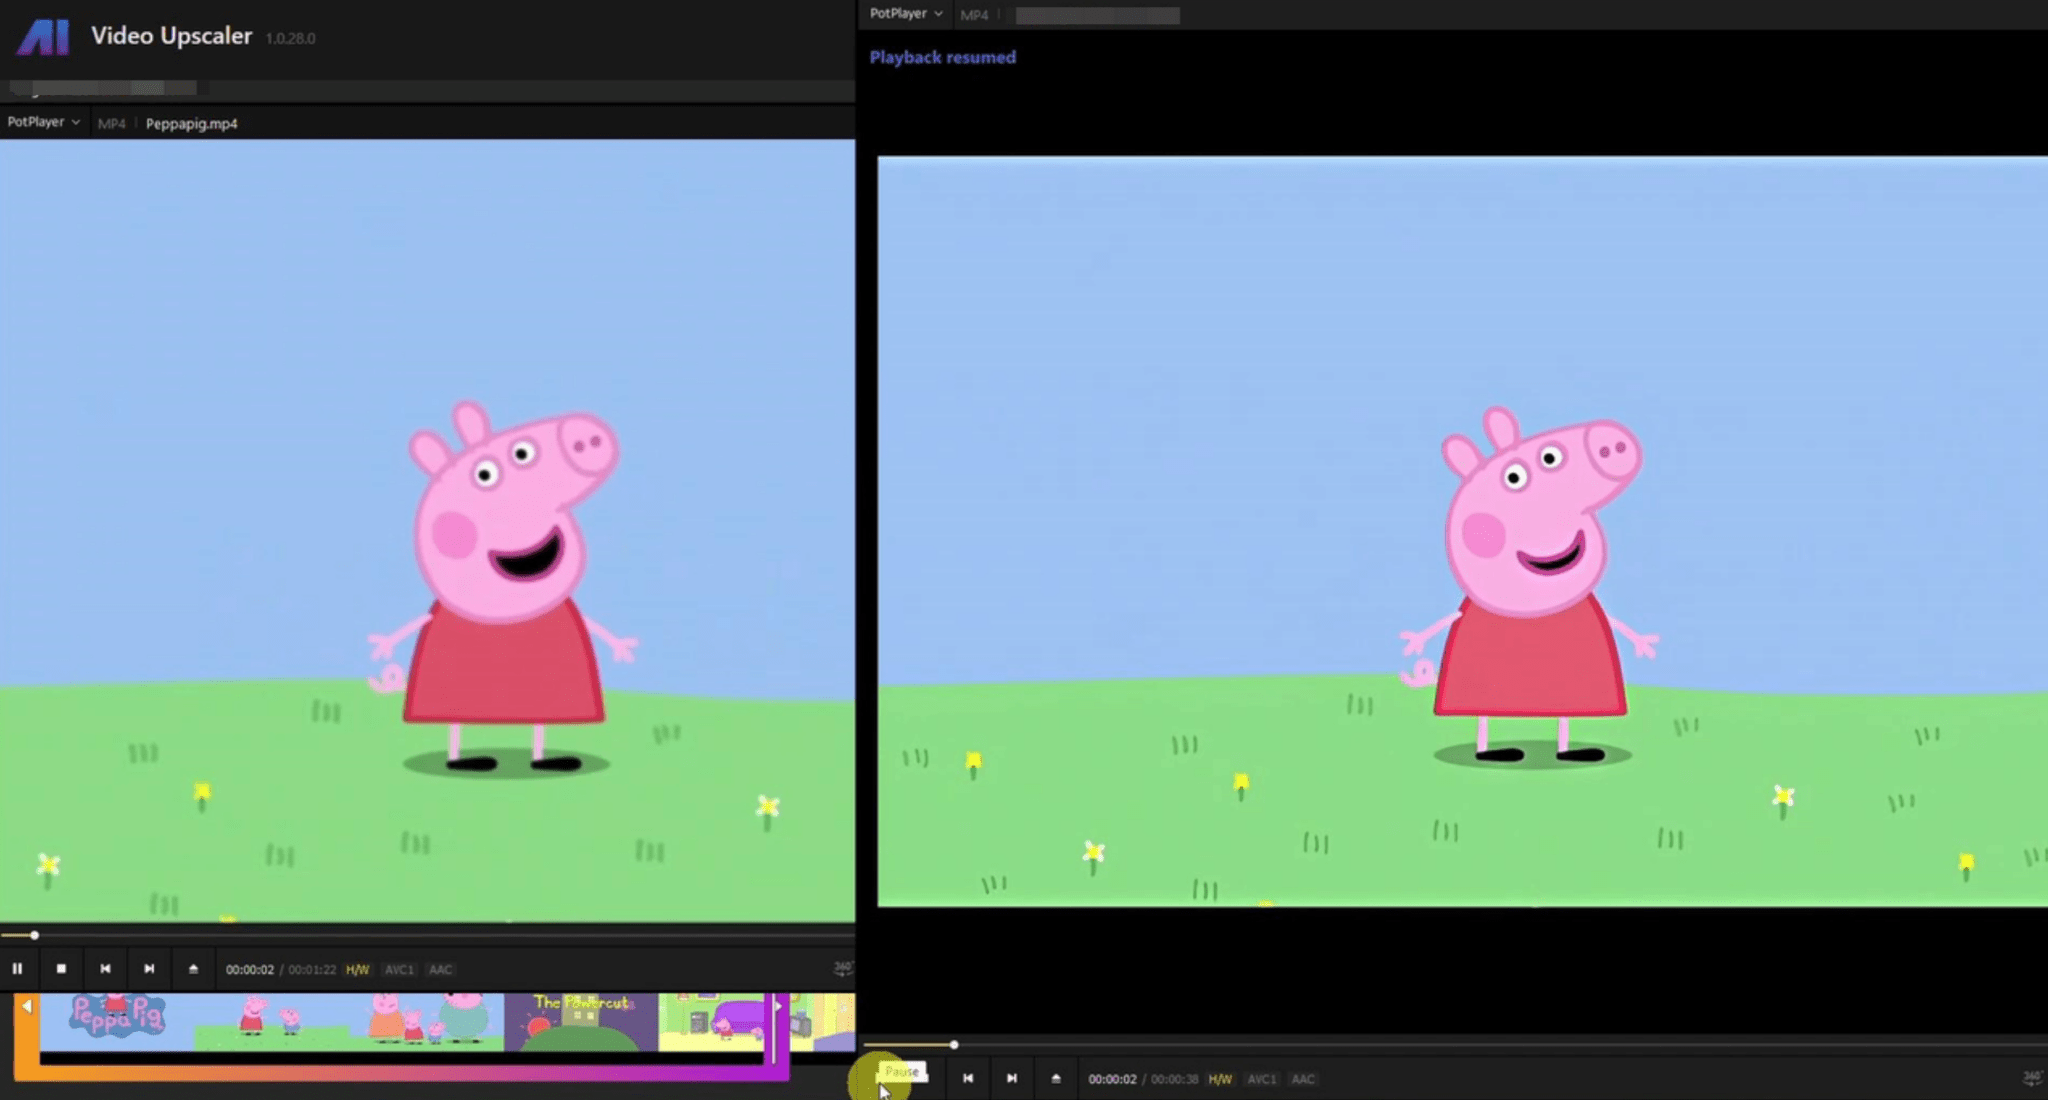Click the Stop button on the left player
This screenshot has height=1100, width=2048.
[62, 968]
